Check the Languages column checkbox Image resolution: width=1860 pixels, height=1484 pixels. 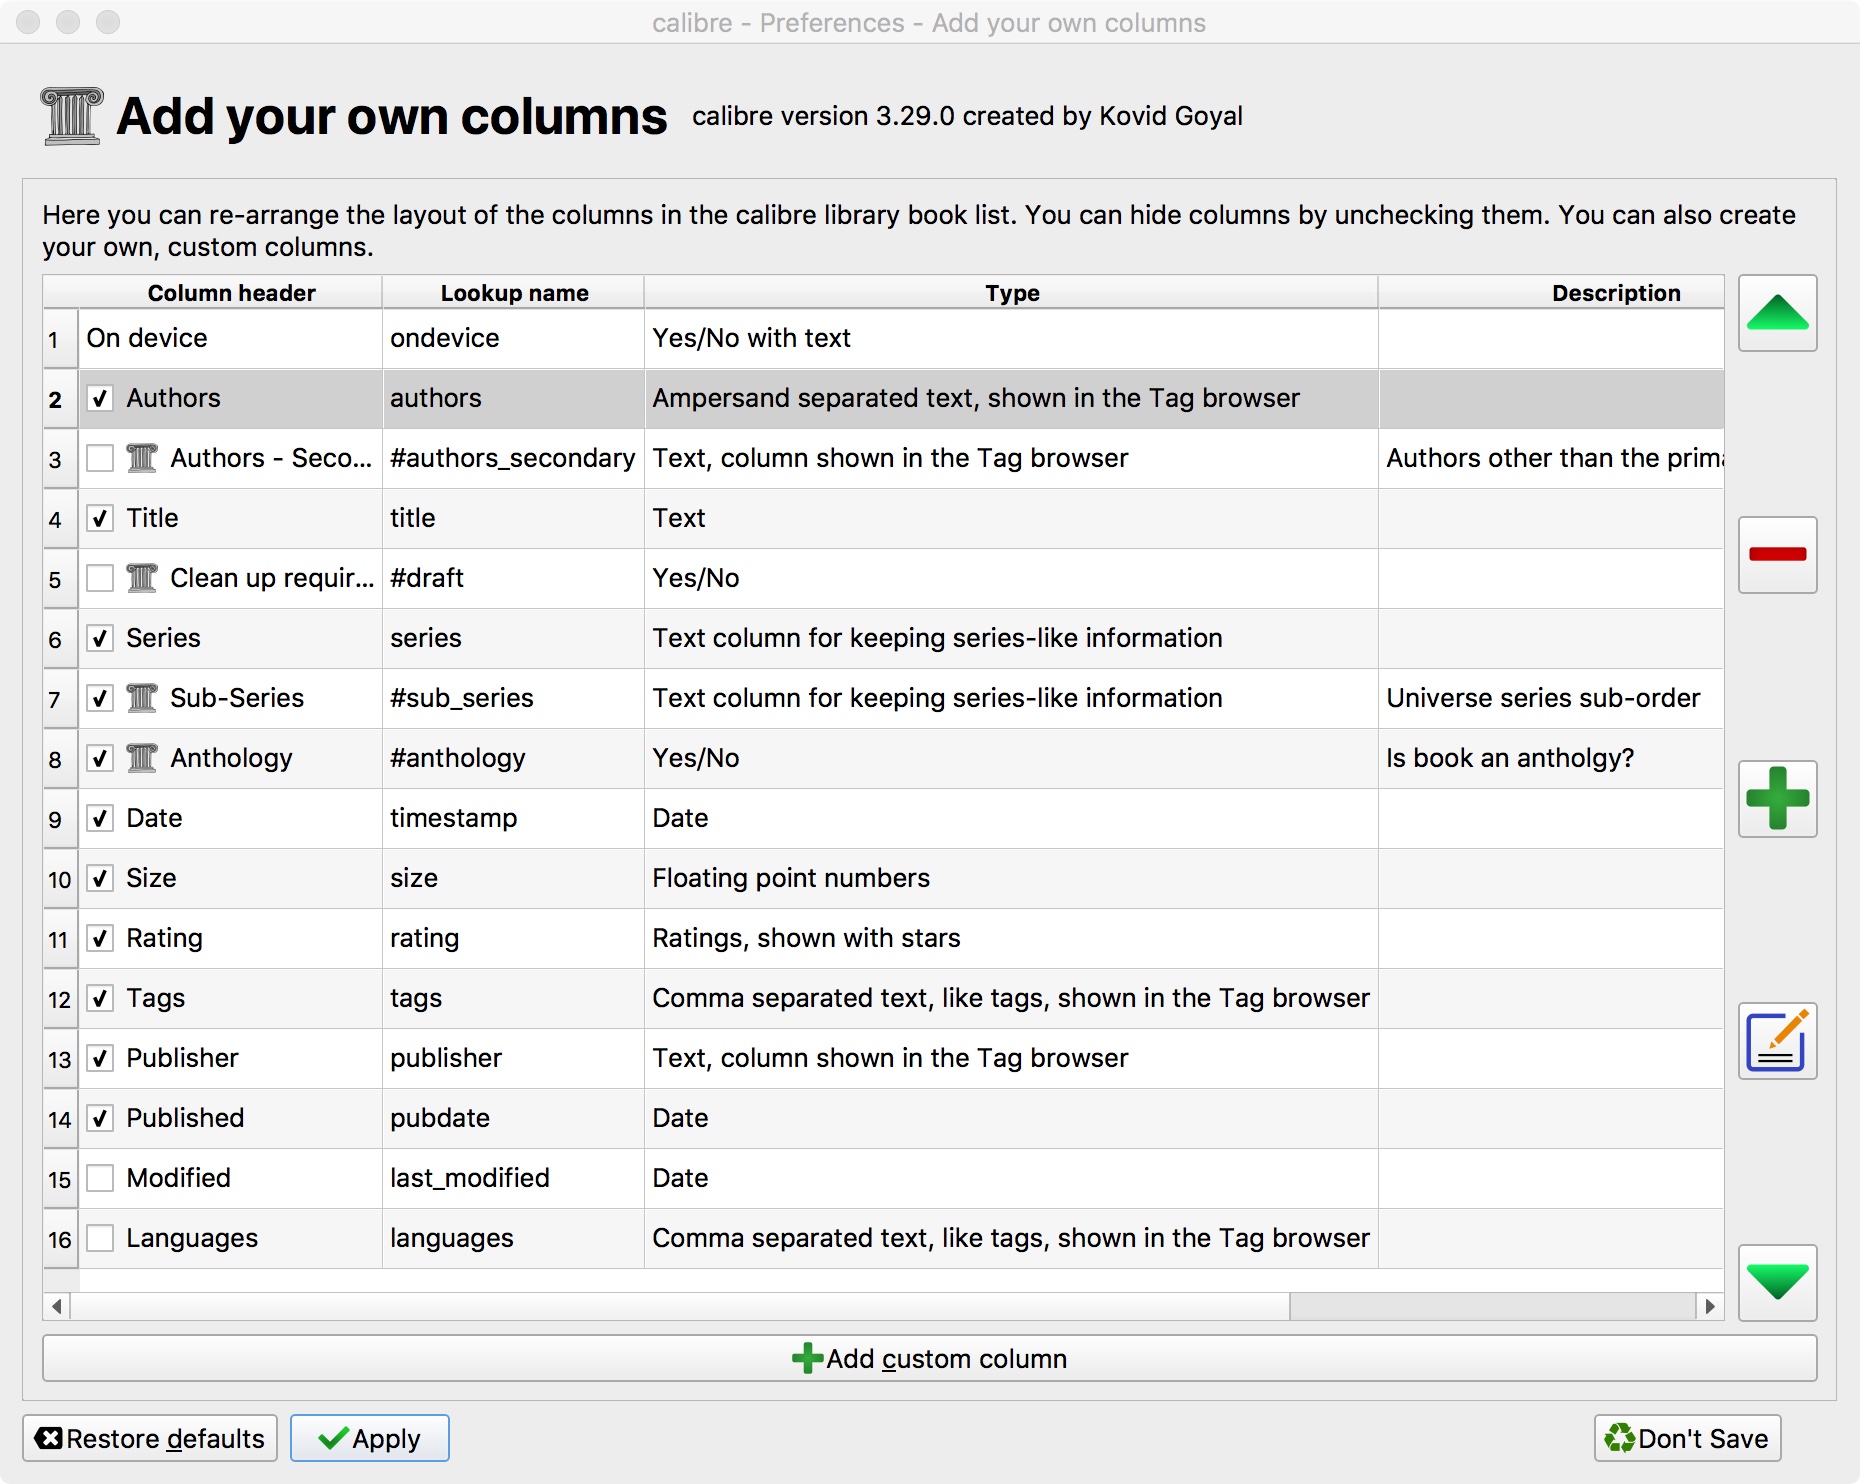click(100, 1238)
